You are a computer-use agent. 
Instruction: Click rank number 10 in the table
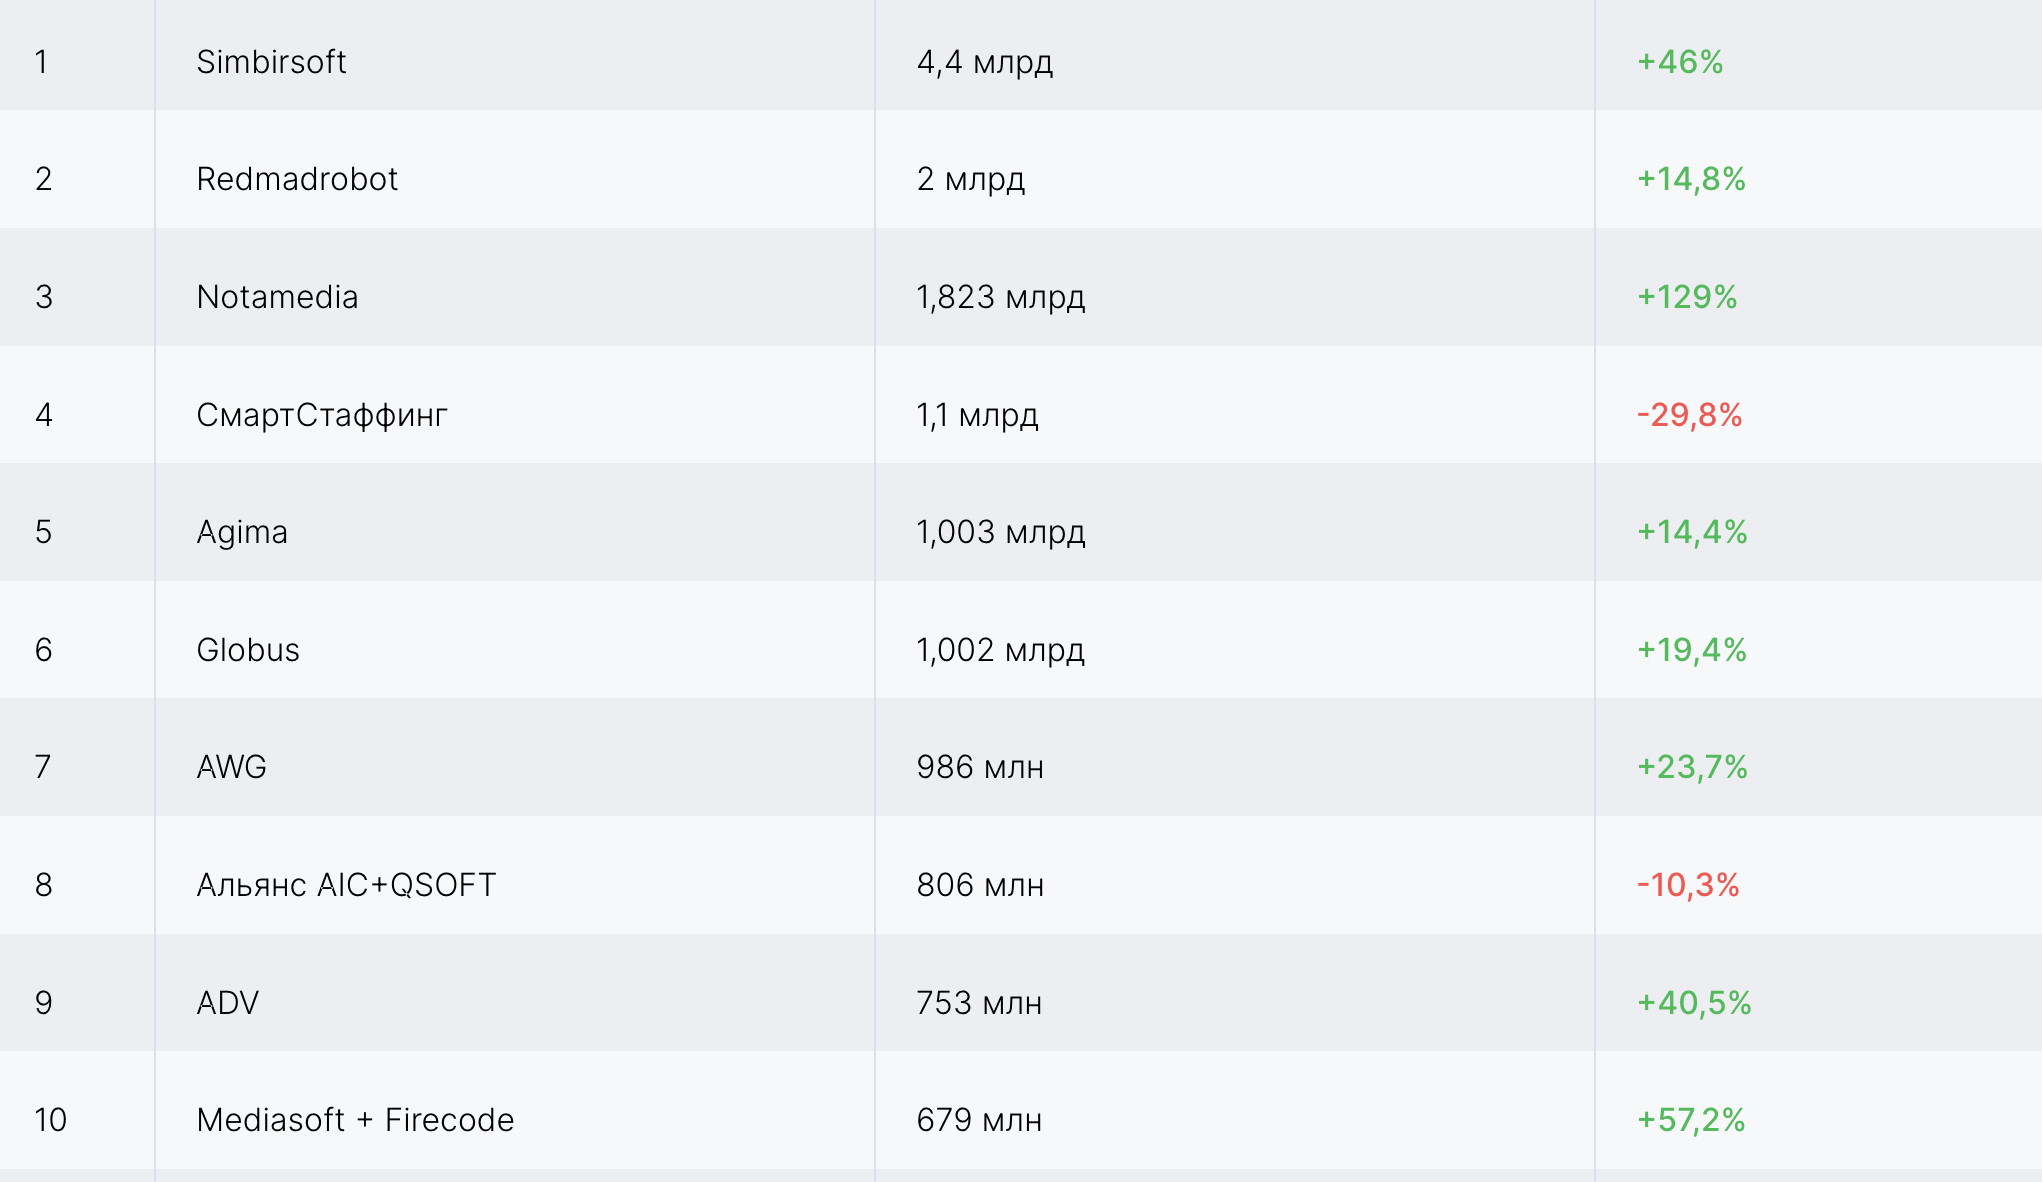click(50, 1120)
